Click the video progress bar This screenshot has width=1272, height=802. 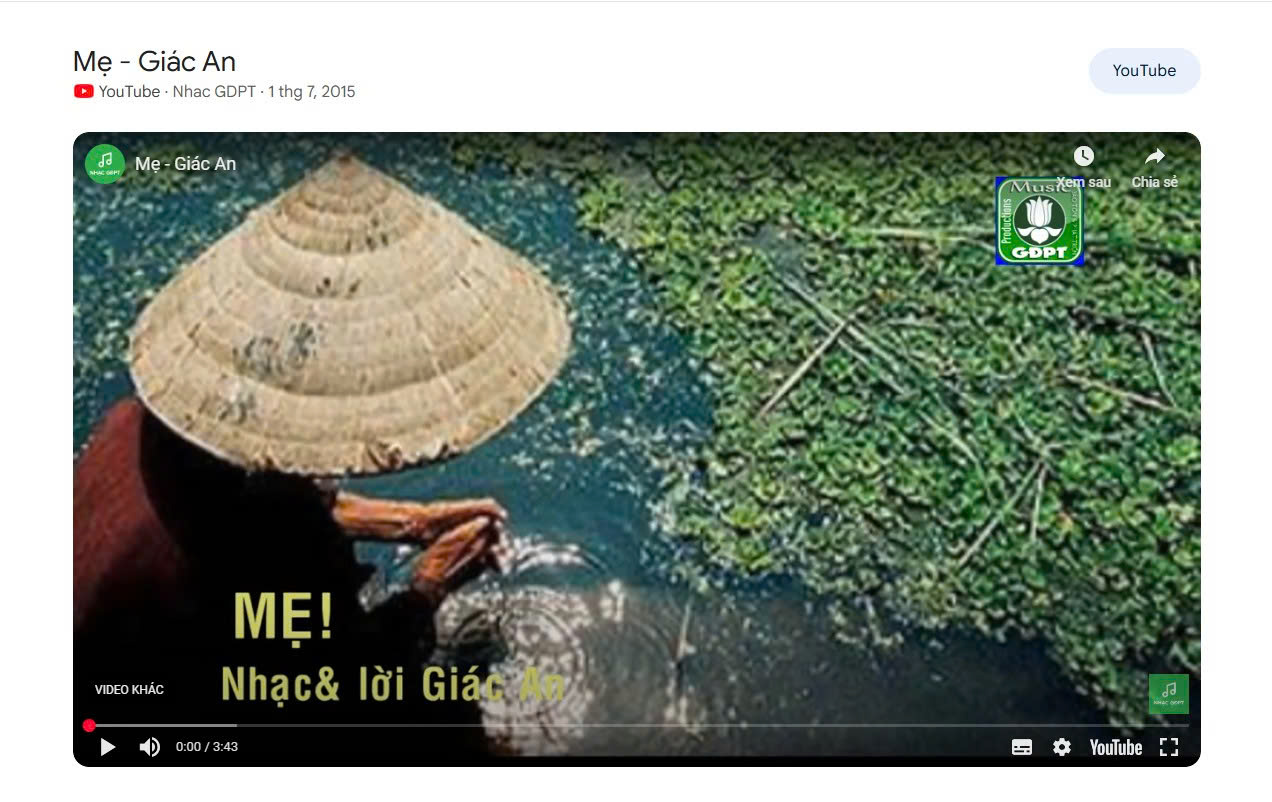pos(637,725)
